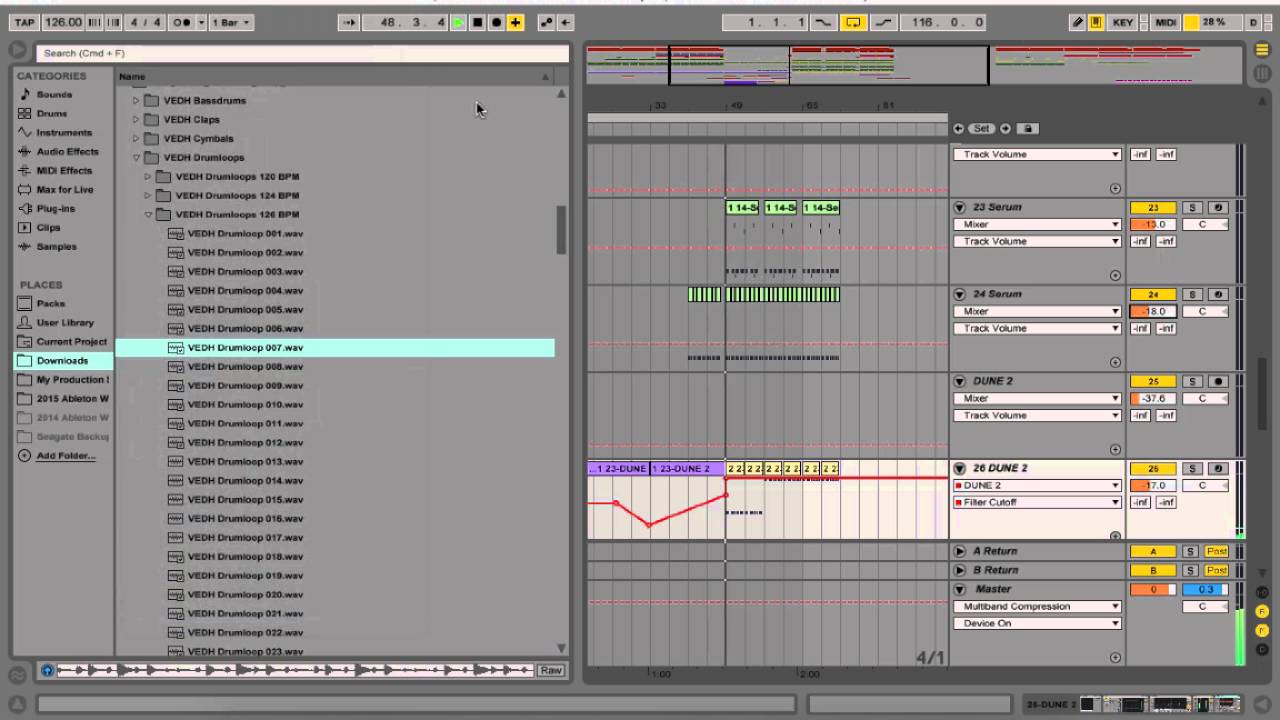Open the 1 Bar quantization menu
The height and width of the screenshot is (720, 1280).
[231, 22]
